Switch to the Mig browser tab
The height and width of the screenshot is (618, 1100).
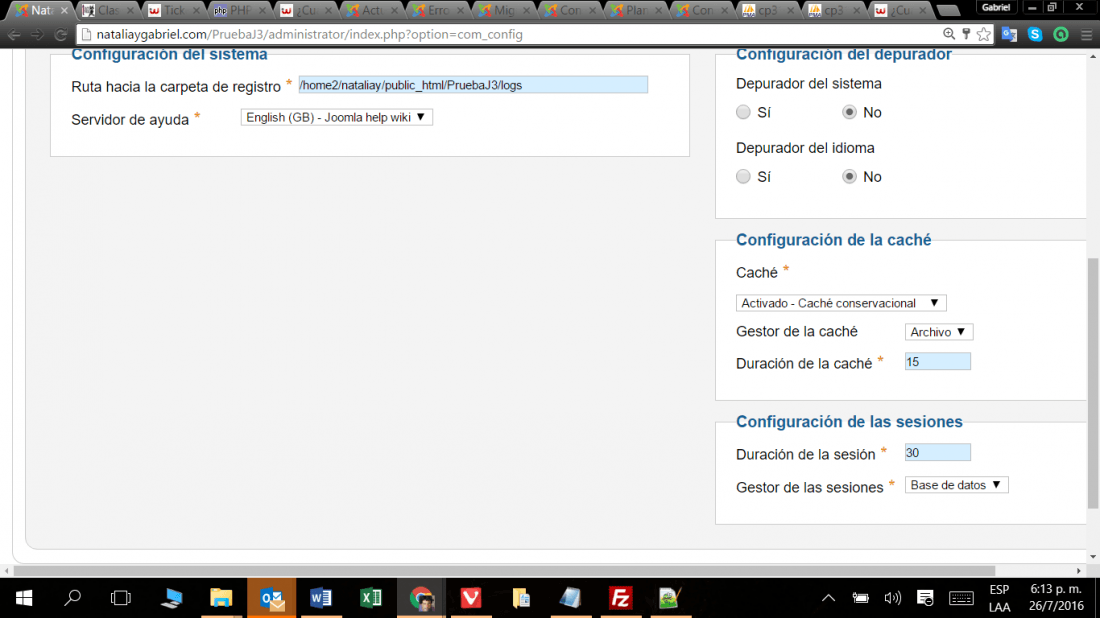click(504, 11)
